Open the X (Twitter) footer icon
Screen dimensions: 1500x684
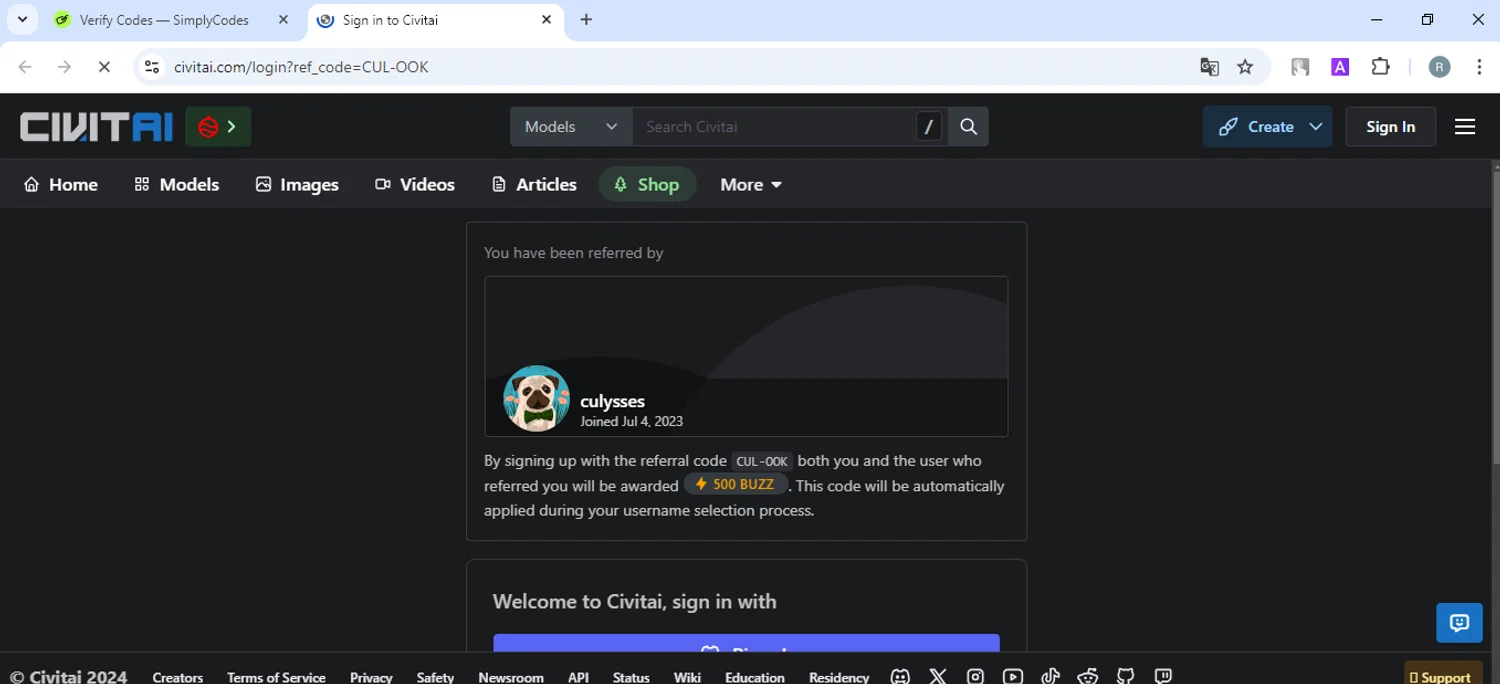[938, 676]
